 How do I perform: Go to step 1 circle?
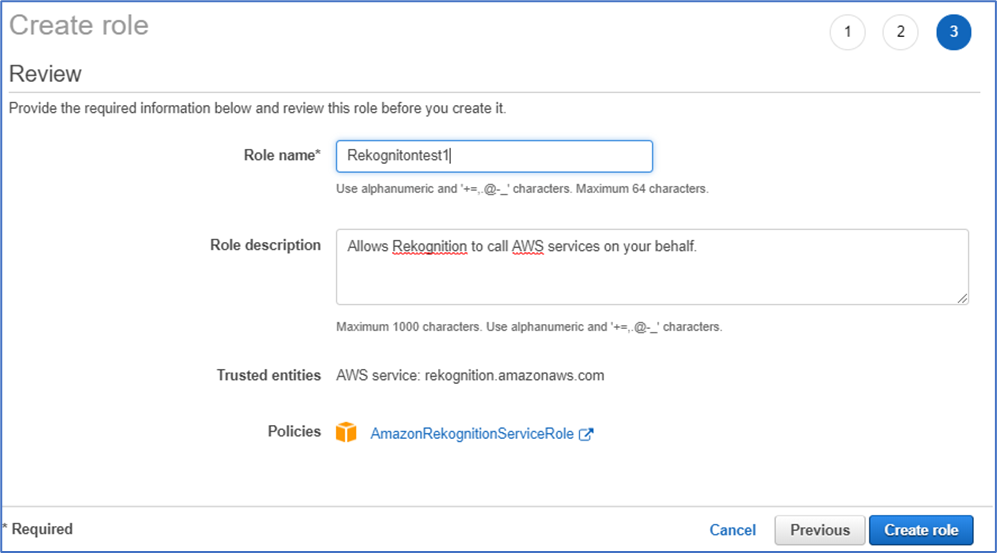point(847,32)
